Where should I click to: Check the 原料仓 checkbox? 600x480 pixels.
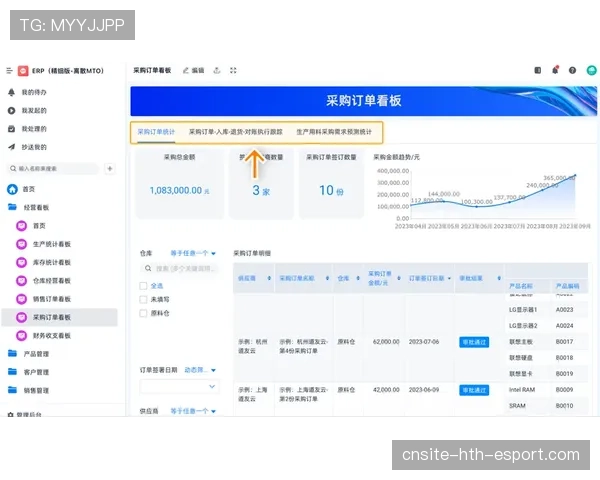tap(143, 313)
